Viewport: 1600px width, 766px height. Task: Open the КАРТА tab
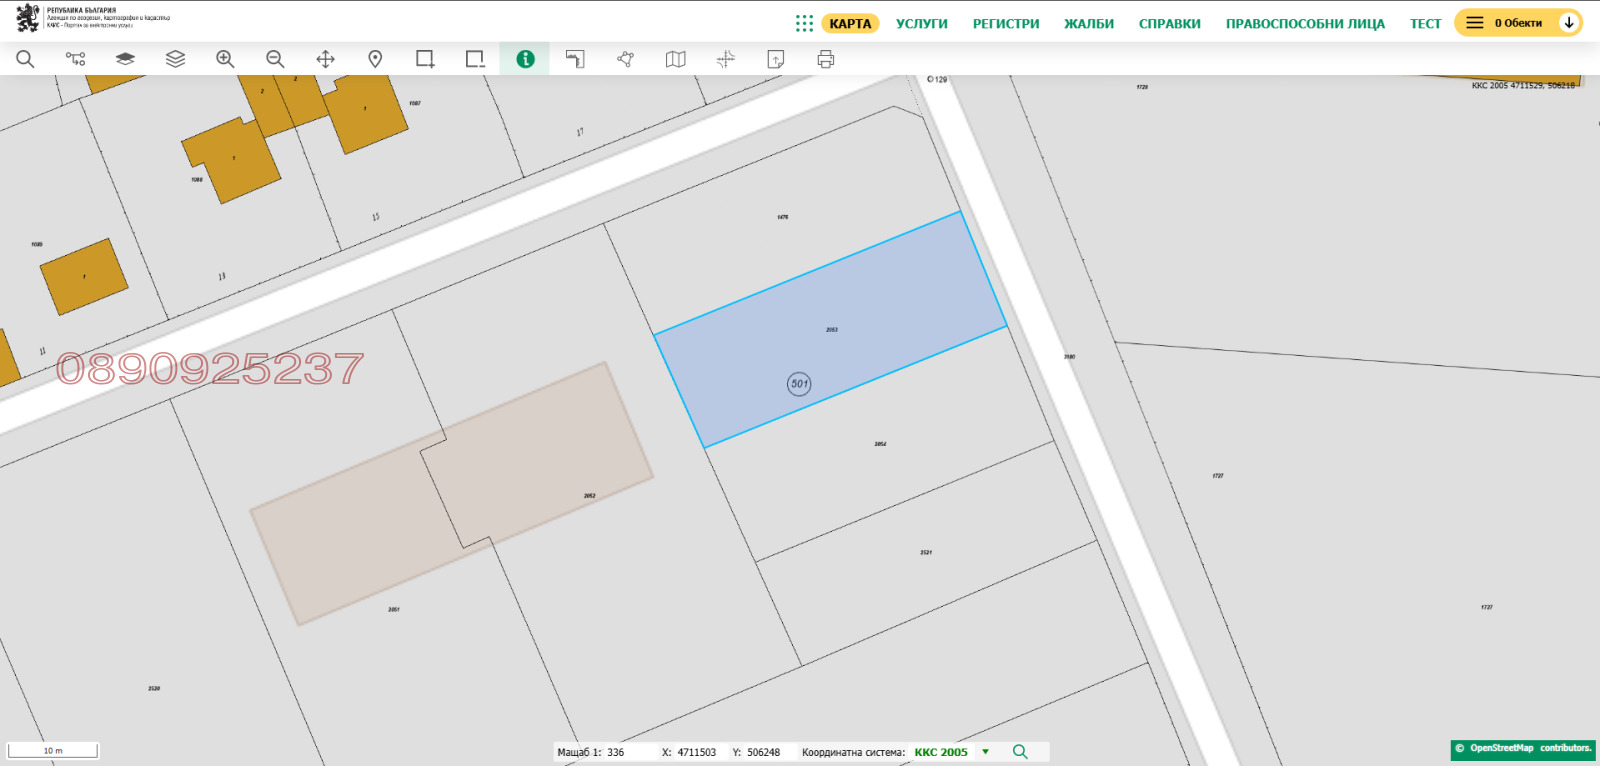pos(850,23)
